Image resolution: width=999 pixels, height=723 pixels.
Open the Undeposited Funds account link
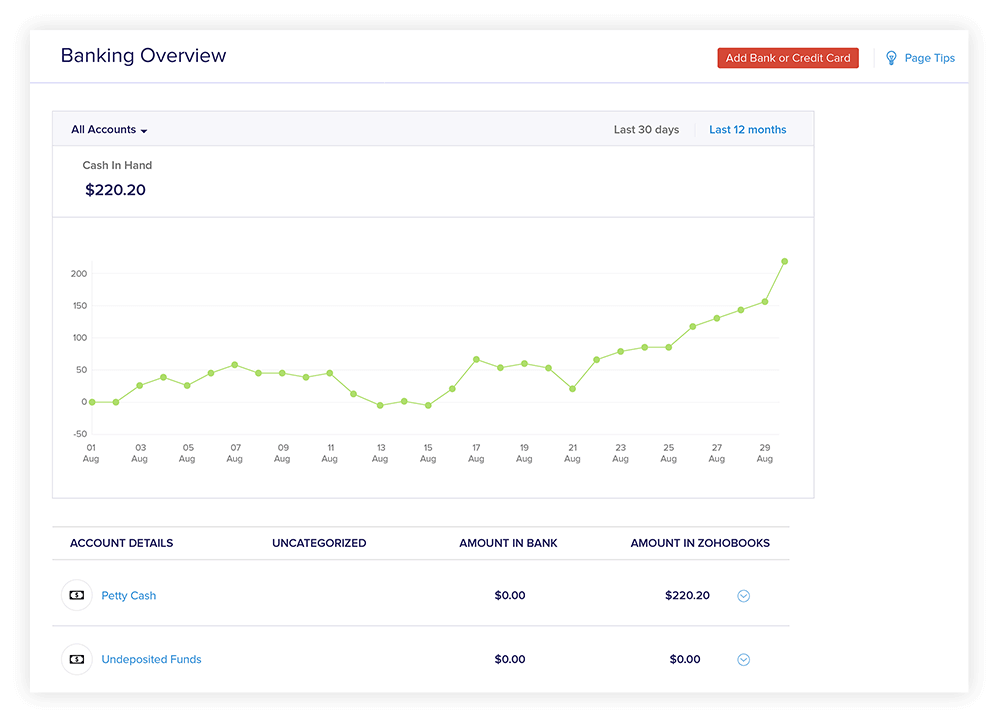(151, 659)
